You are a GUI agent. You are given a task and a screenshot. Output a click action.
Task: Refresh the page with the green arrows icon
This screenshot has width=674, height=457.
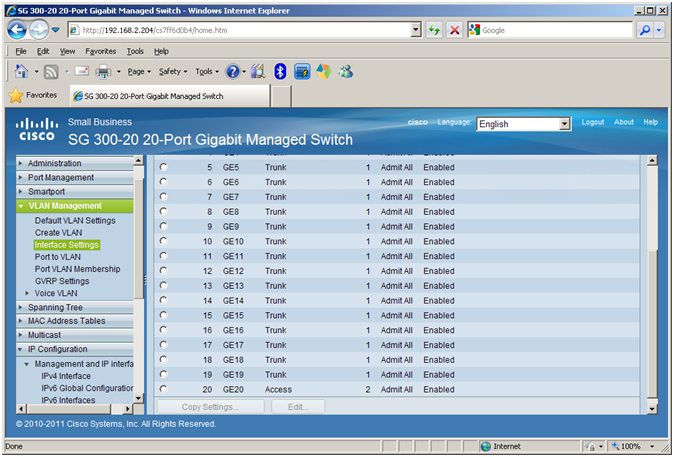(x=434, y=30)
